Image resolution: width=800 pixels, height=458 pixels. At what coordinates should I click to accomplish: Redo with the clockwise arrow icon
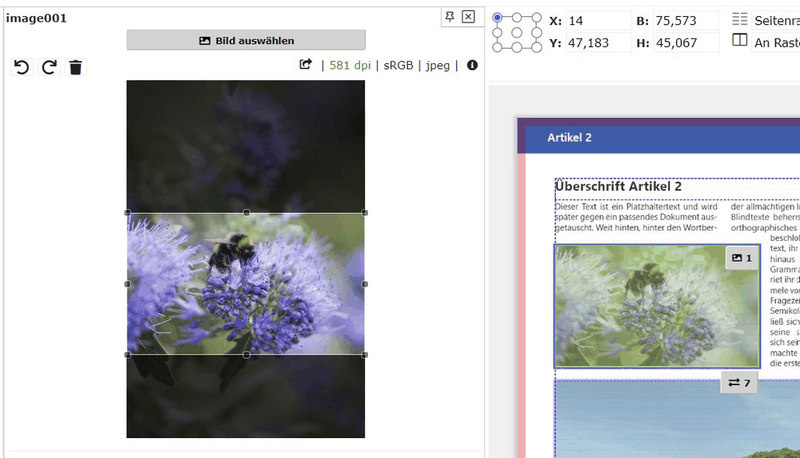pyautogui.click(x=49, y=67)
